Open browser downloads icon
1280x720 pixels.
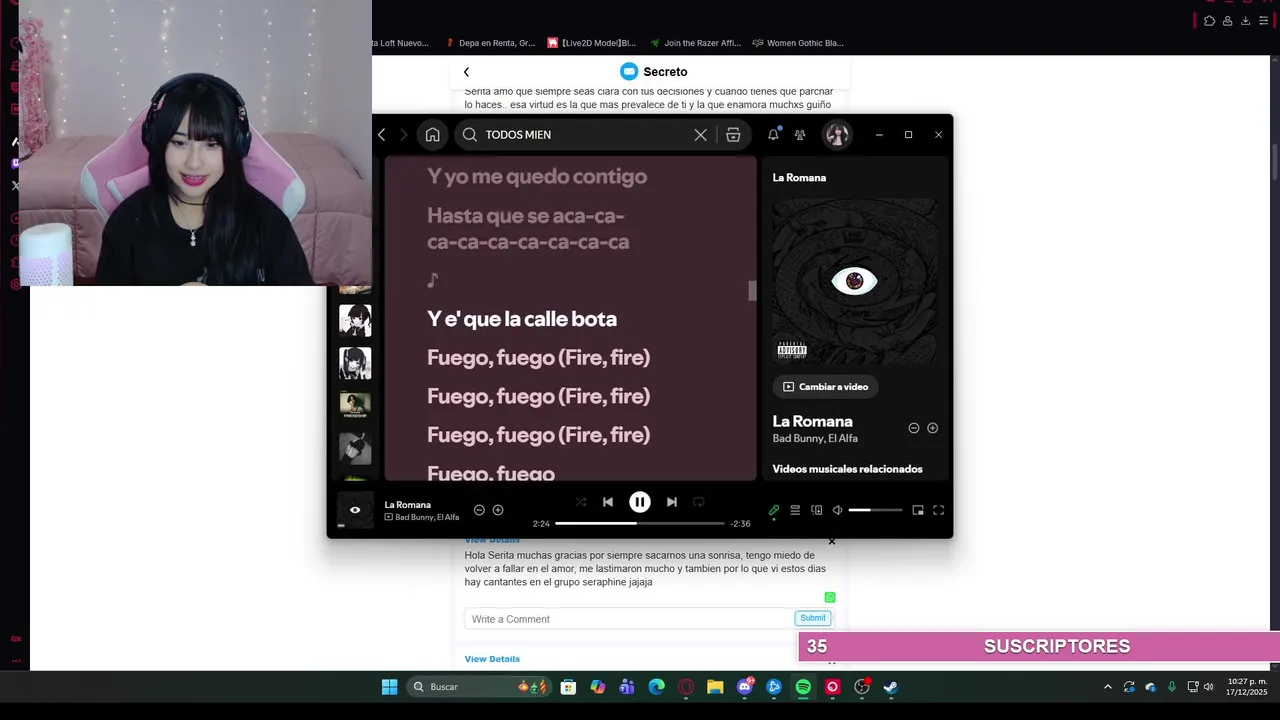point(1245,21)
